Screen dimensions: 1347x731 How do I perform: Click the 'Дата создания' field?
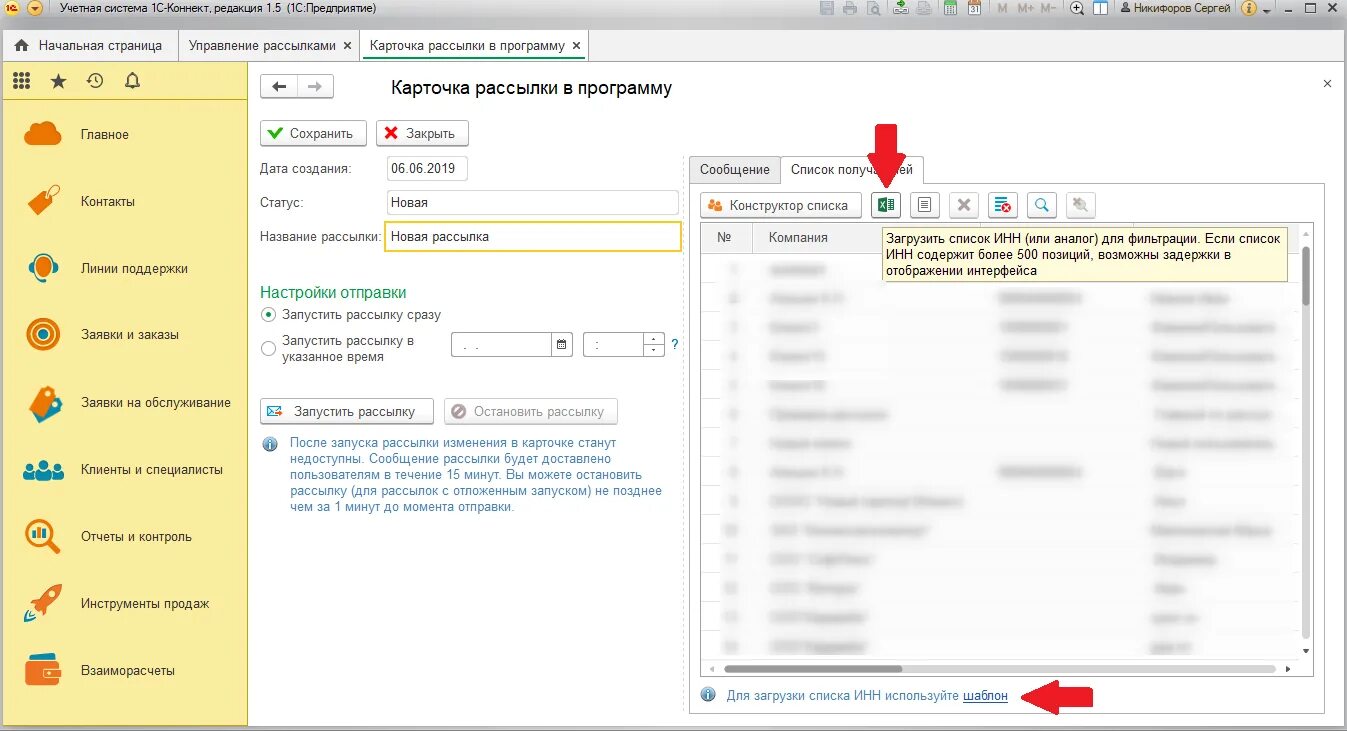(427, 168)
